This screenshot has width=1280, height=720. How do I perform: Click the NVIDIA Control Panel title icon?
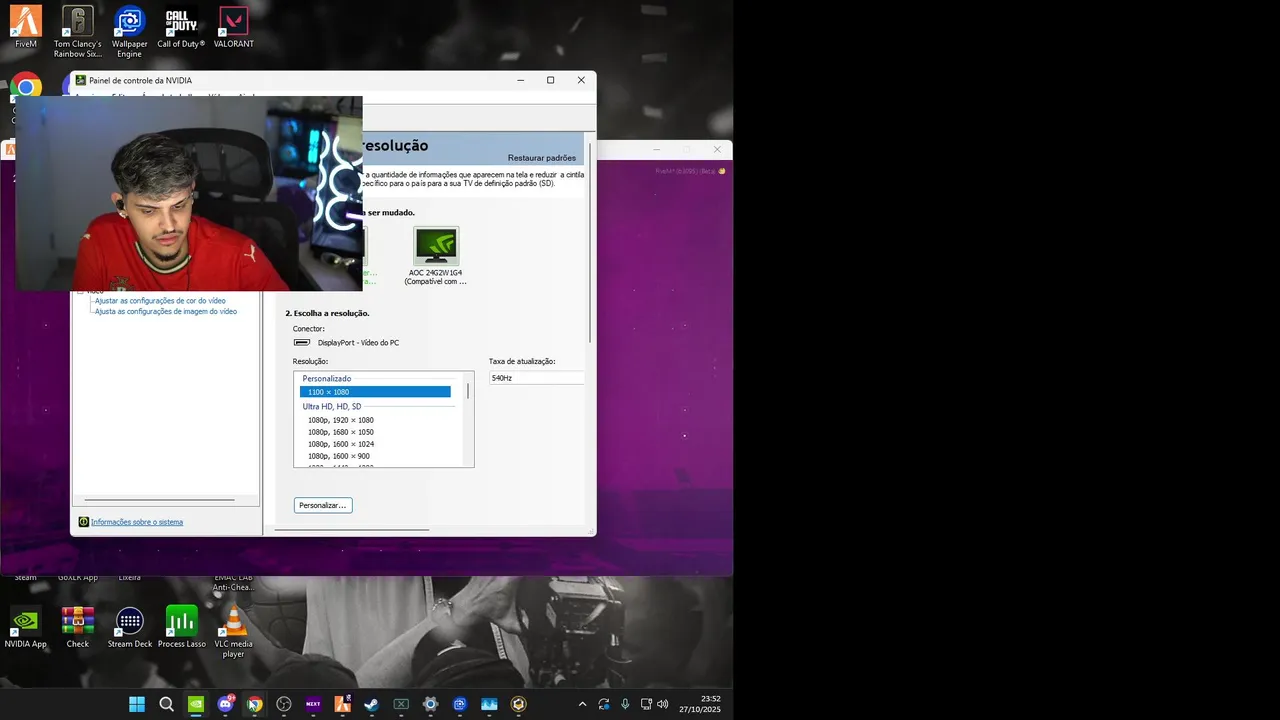point(81,80)
